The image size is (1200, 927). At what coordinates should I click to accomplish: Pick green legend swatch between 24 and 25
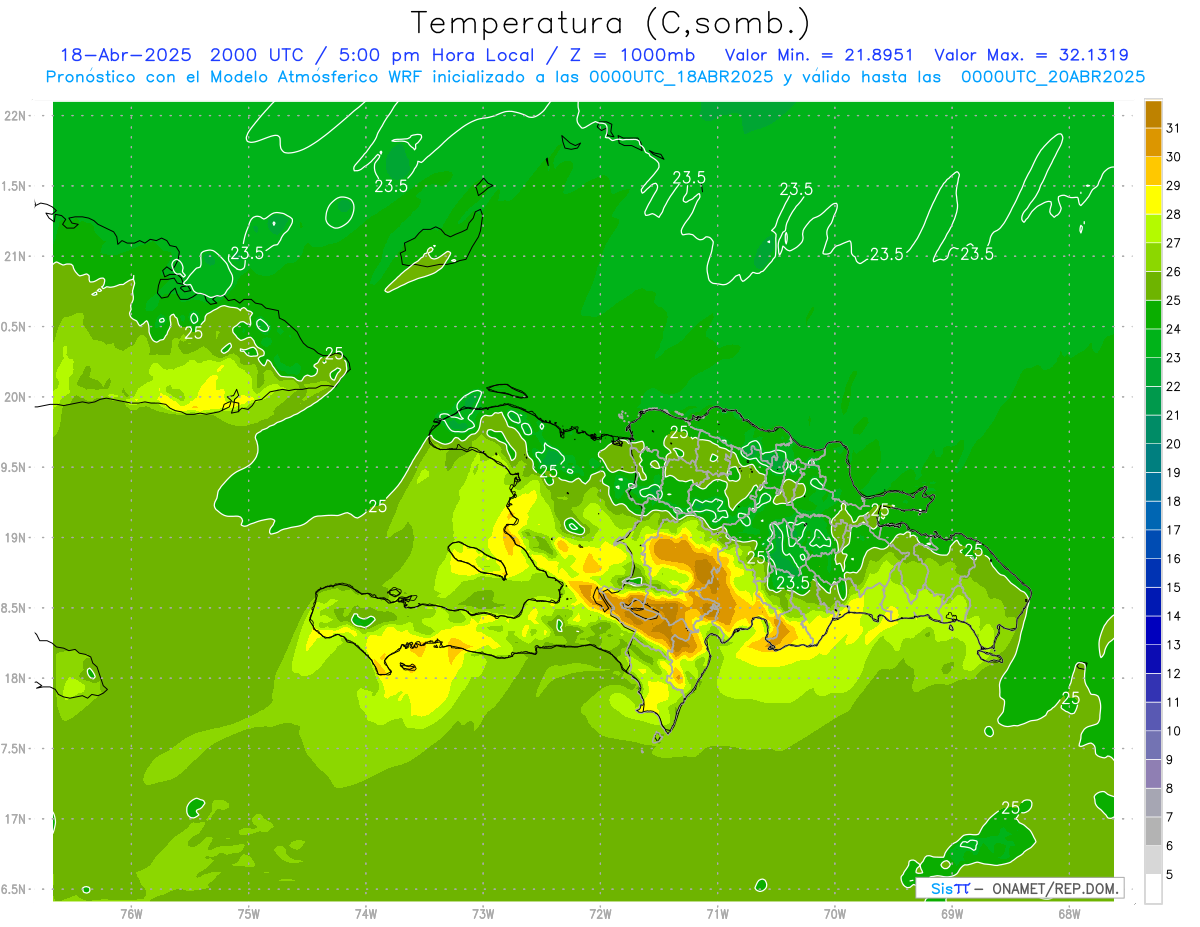[1153, 314]
